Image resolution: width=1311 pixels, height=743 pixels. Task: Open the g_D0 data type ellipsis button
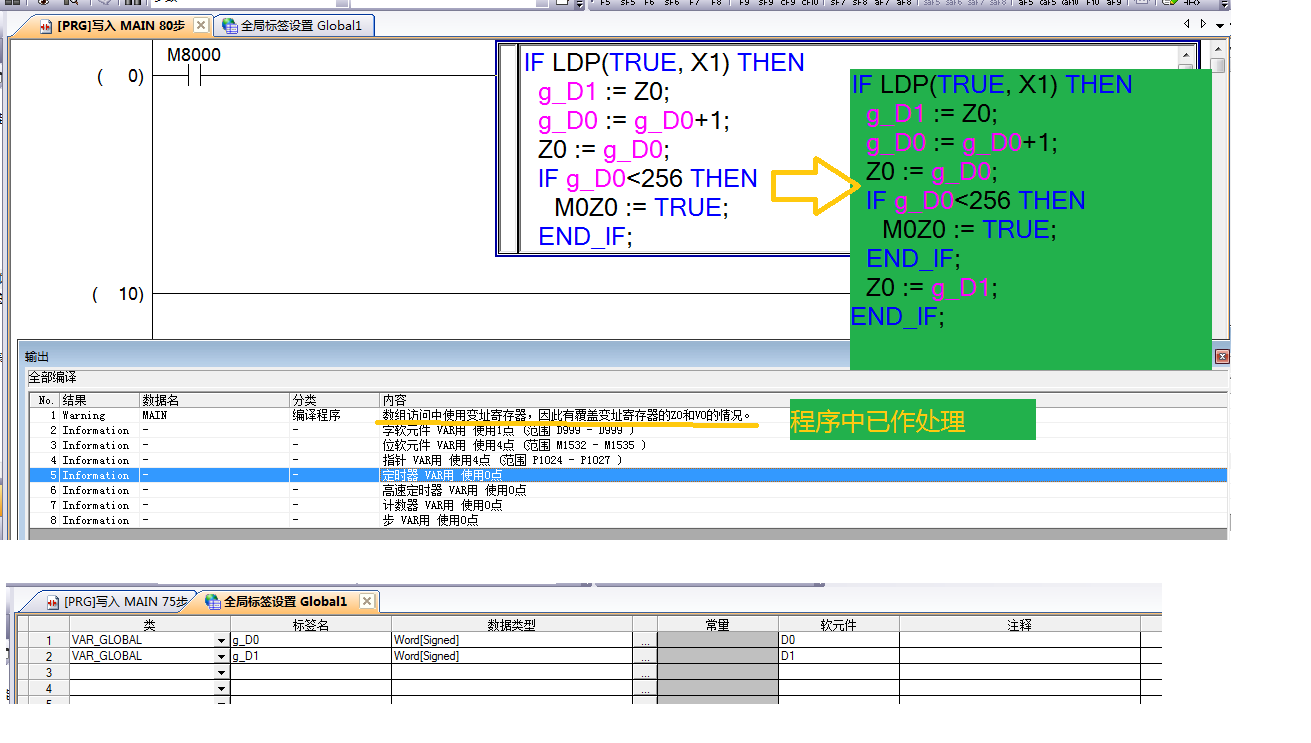coord(645,640)
